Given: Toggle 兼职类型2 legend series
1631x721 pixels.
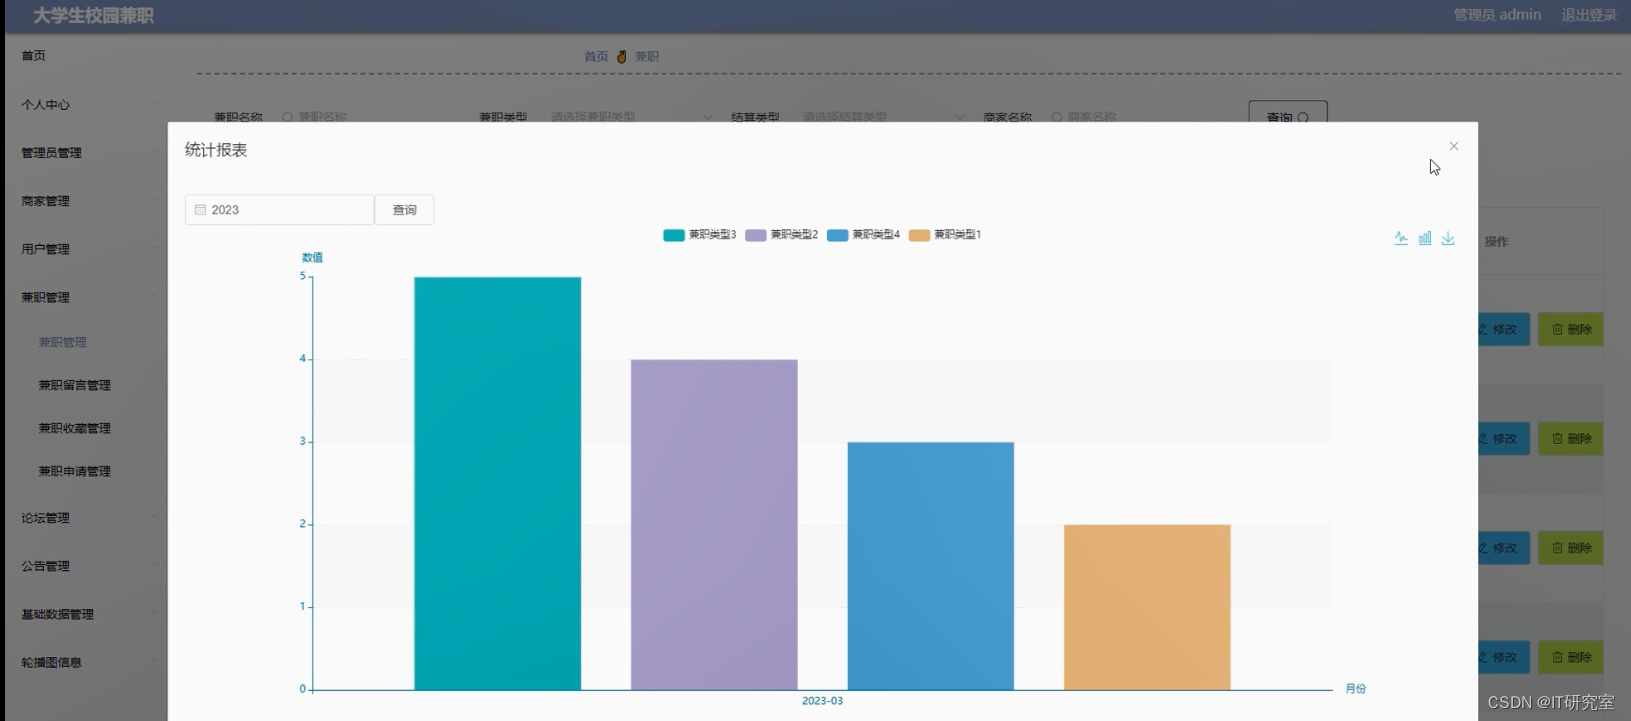Looking at the screenshot, I should 782,235.
